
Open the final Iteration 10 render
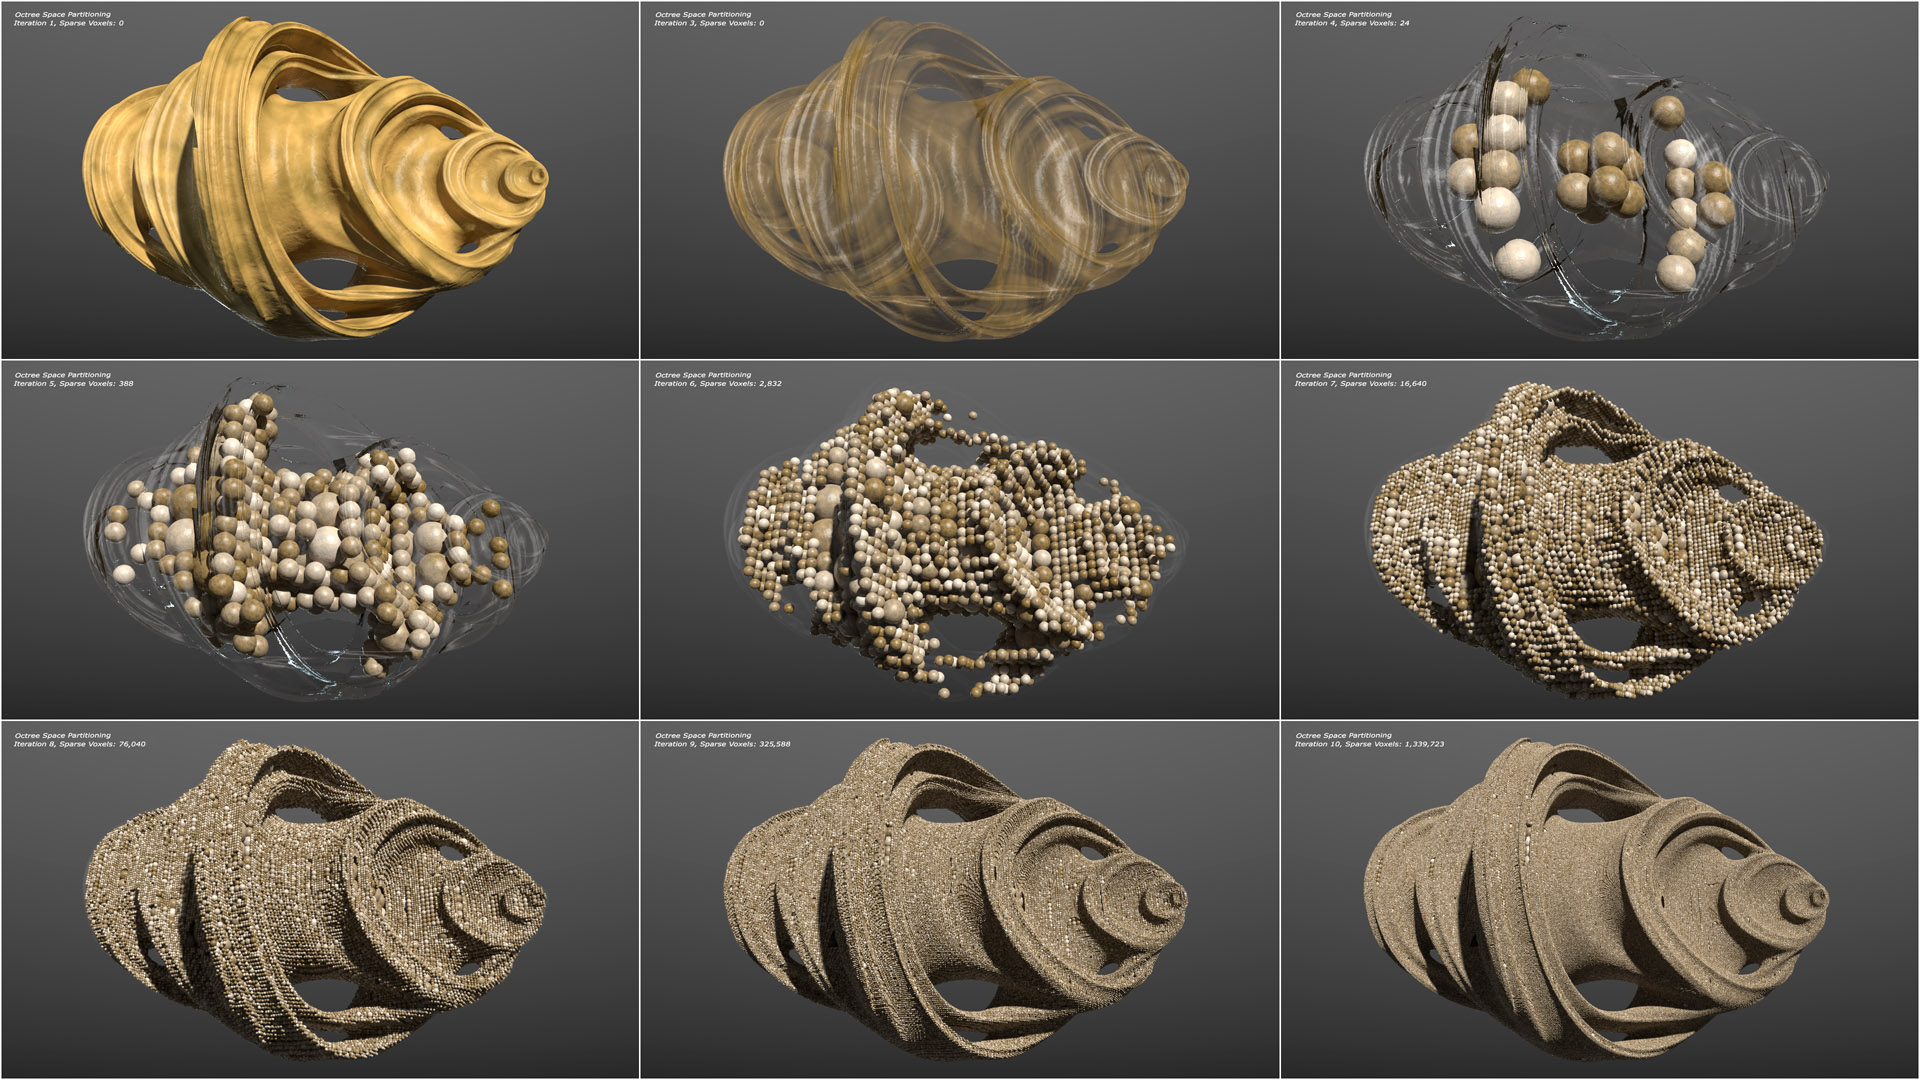1595,900
